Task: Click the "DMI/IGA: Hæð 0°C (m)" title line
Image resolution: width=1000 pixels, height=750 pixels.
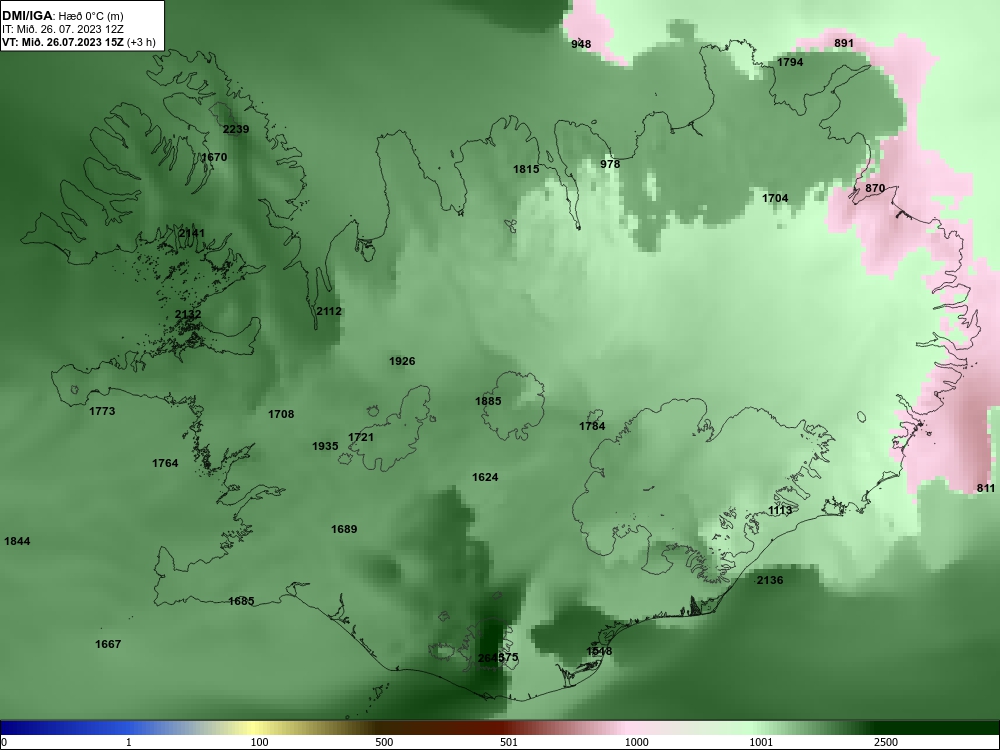Action: pyautogui.click(x=61, y=16)
